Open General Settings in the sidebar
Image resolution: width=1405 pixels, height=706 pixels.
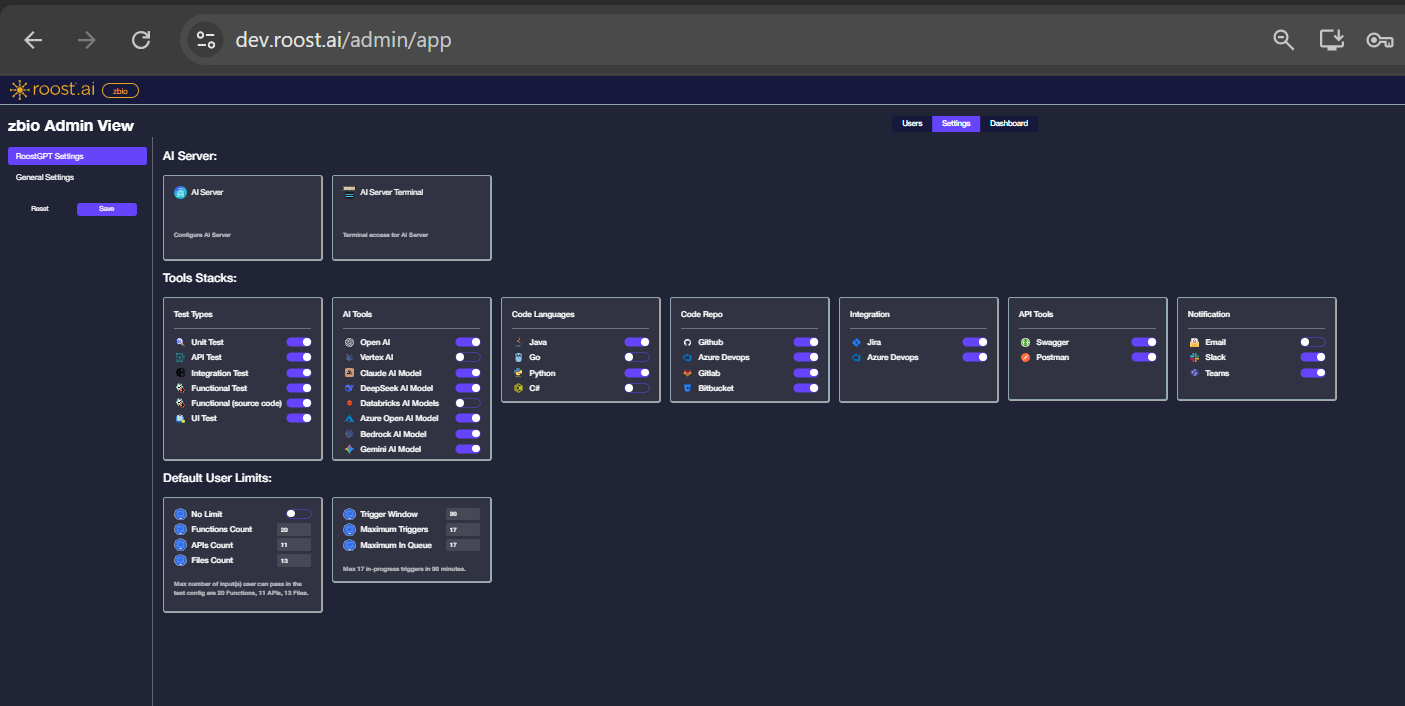(x=45, y=177)
